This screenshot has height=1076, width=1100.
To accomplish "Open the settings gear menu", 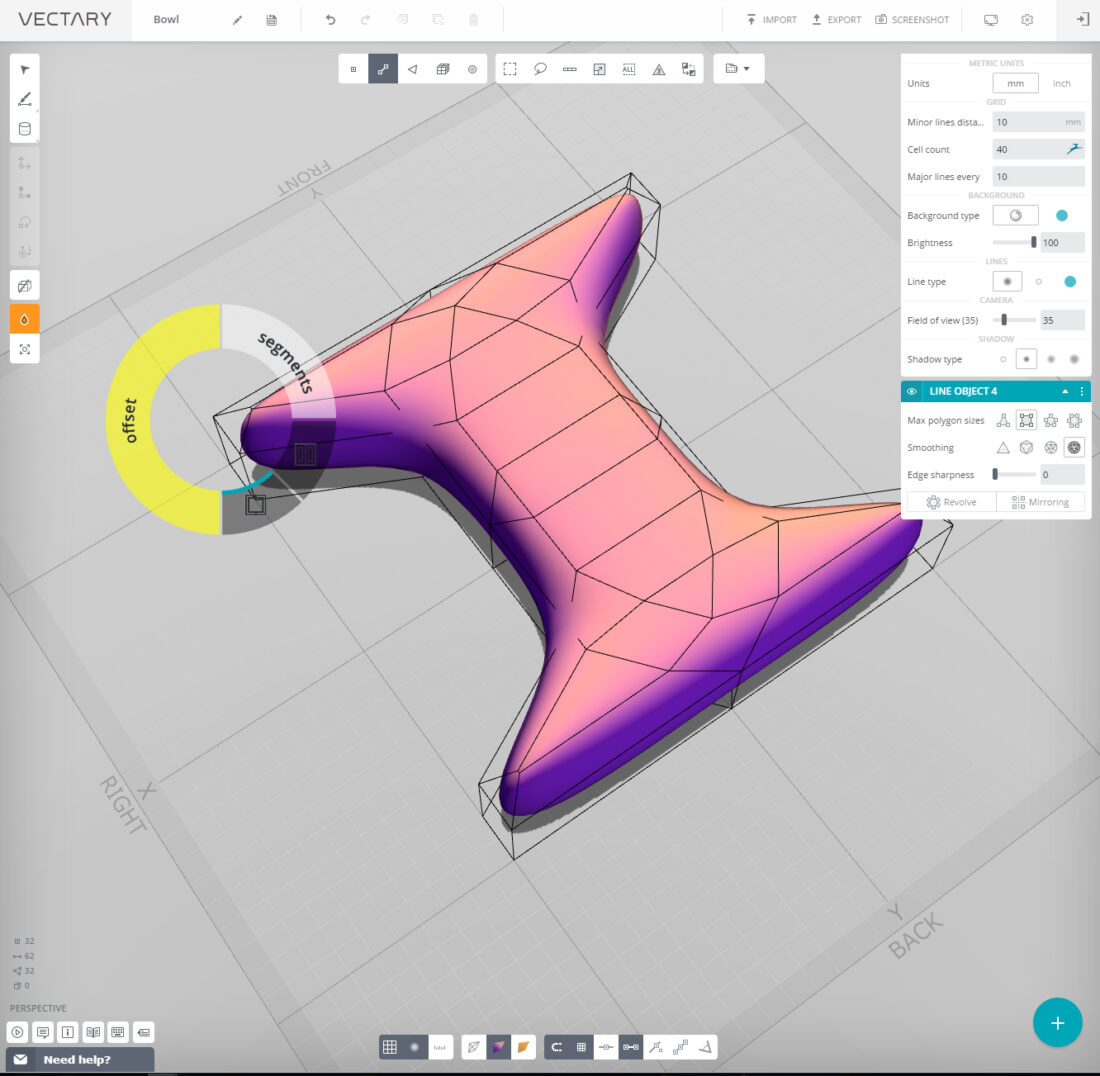I will pos(1027,20).
